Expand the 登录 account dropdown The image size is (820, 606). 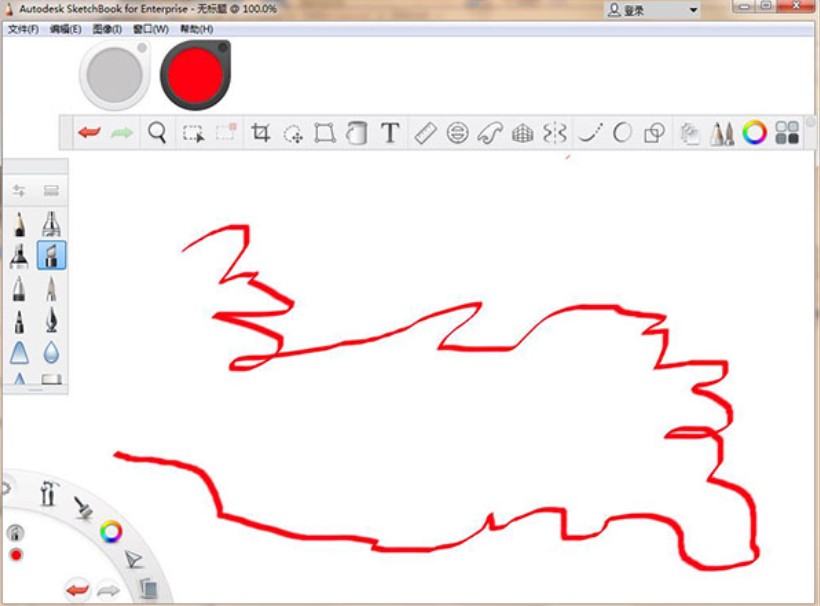691,9
